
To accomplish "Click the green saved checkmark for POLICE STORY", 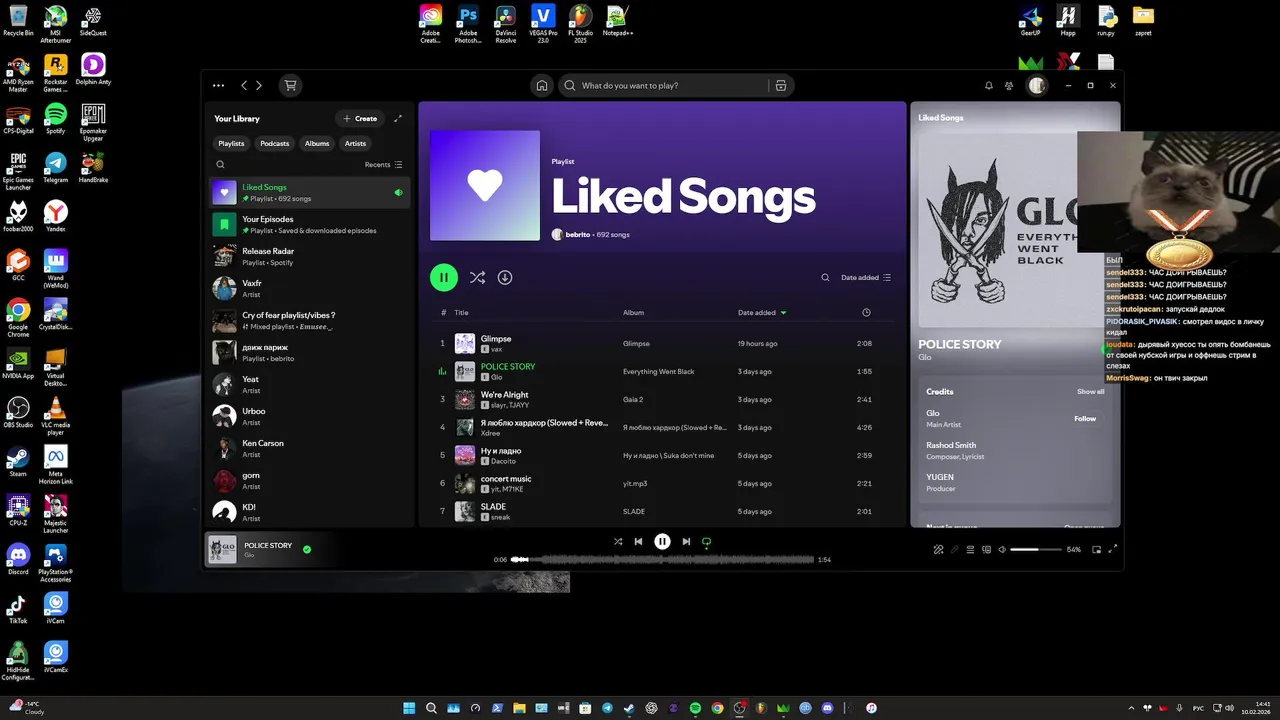I will (x=307, y=549).
